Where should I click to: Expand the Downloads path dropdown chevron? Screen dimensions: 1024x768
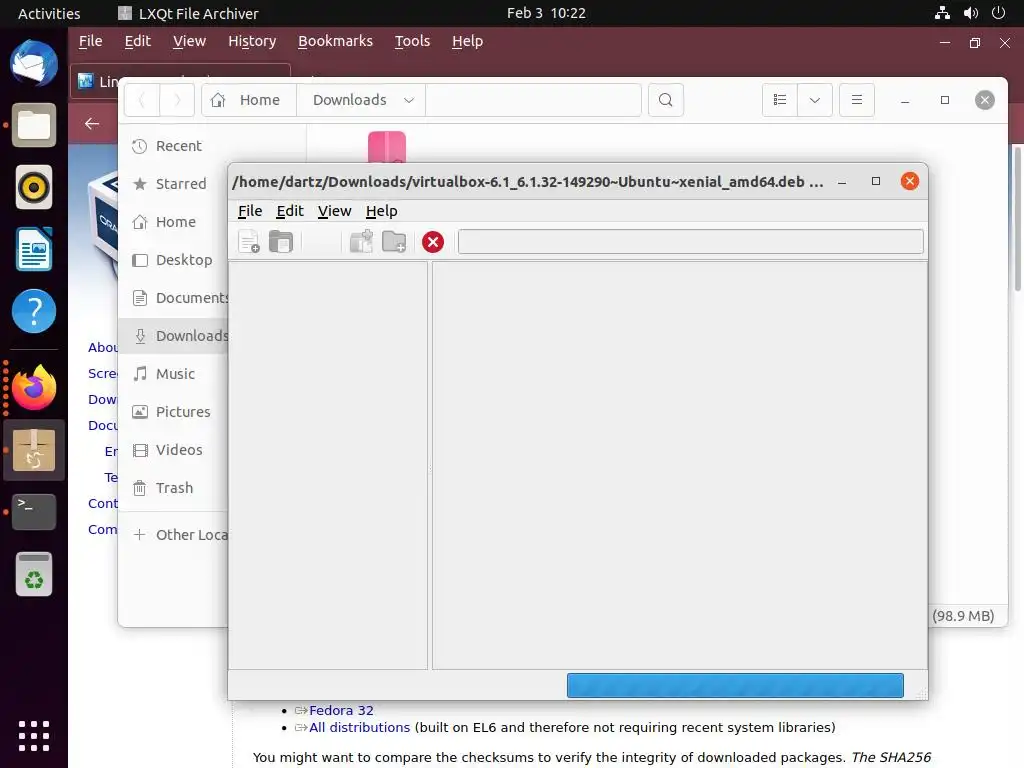click(409, 100)
